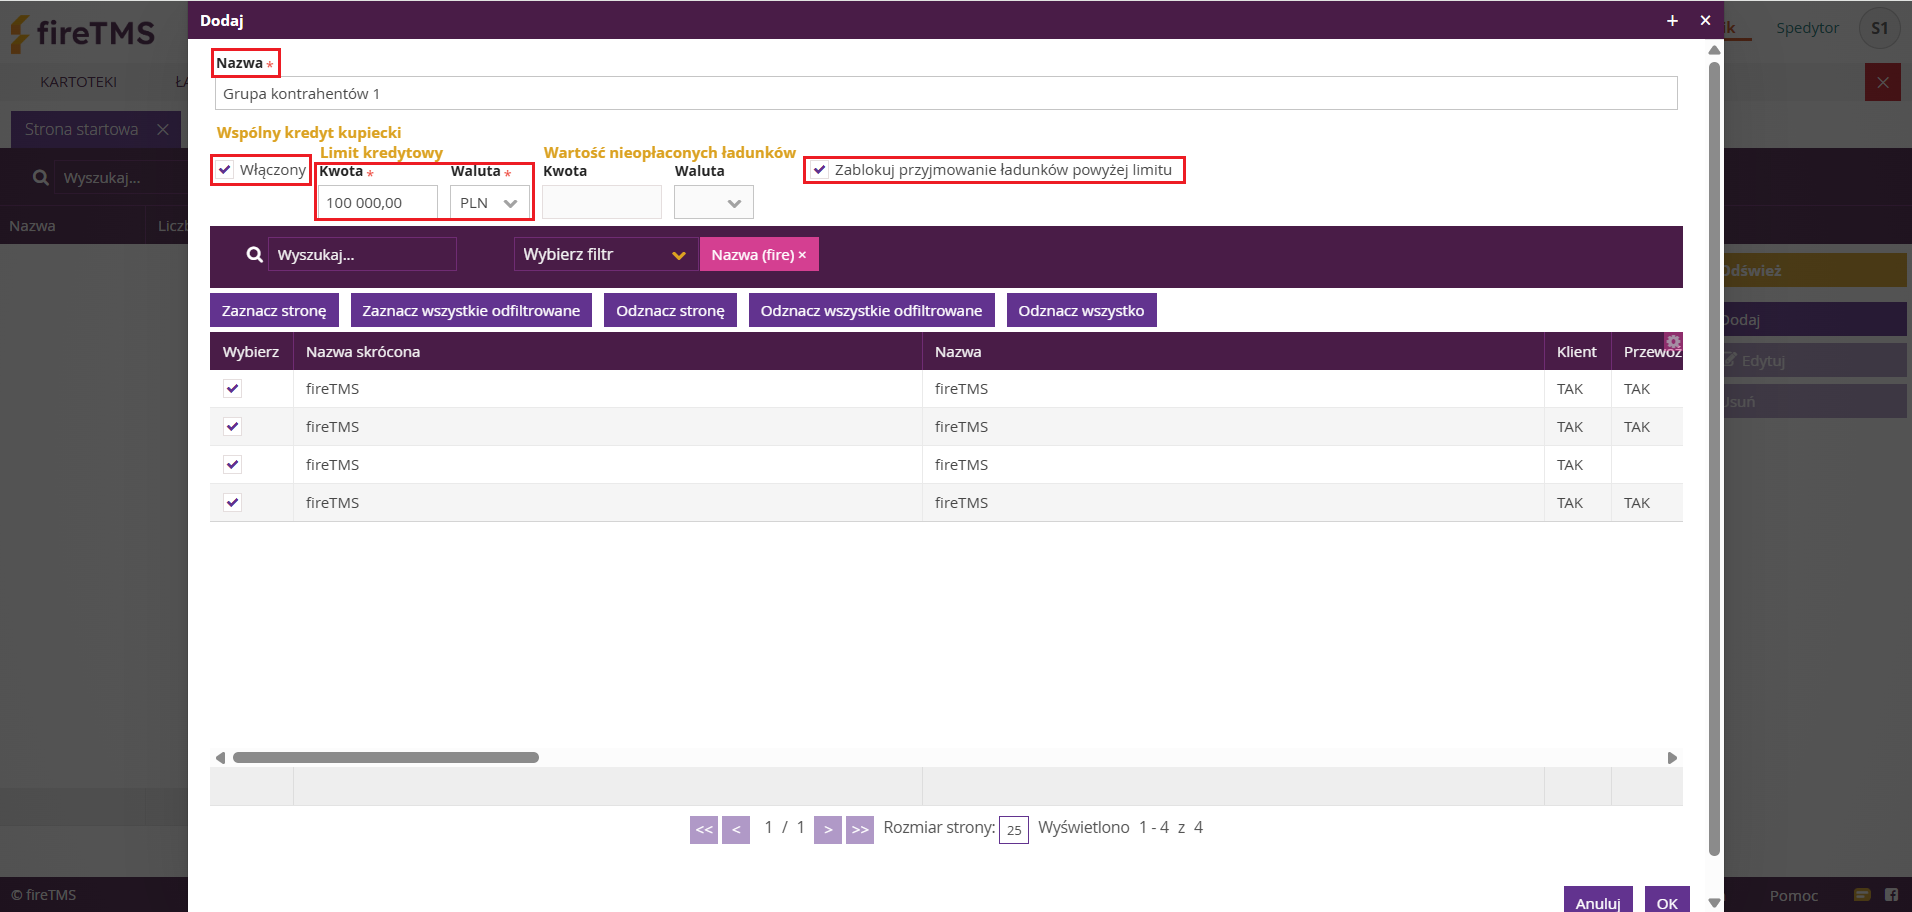Open the chat icon in footer

[1862, 895]
